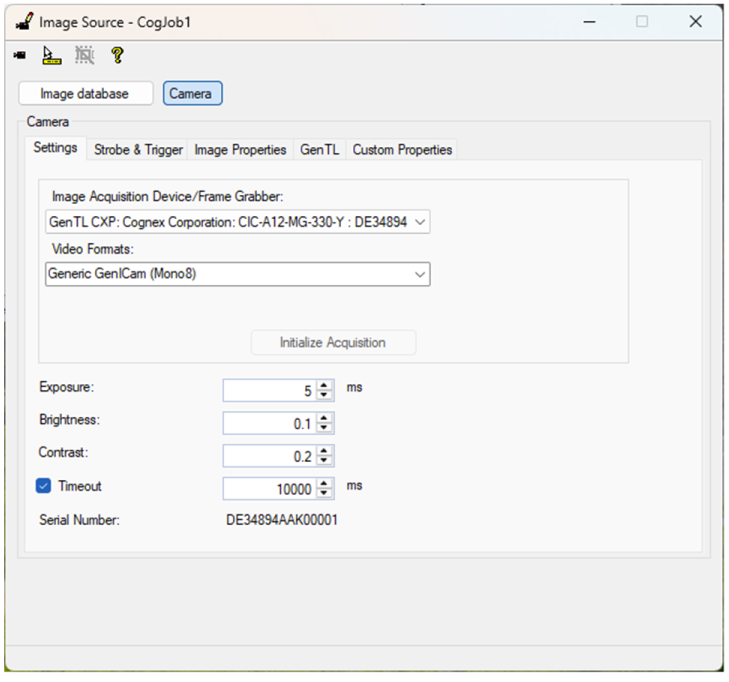Viewport: 729px width, 682px height.
Task: Click the serial number DE34894AAK00001 text
Action: click(x=282, y=520)
